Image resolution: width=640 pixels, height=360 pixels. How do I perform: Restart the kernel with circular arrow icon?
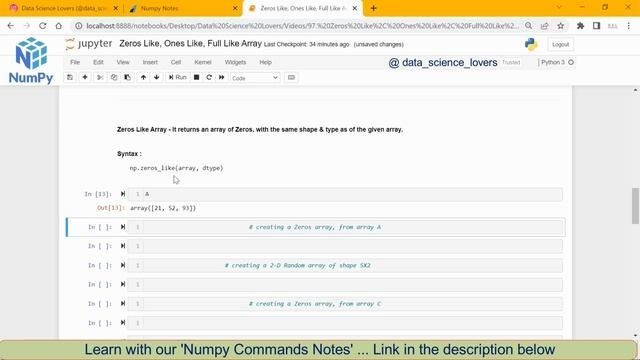click(209, 77)
